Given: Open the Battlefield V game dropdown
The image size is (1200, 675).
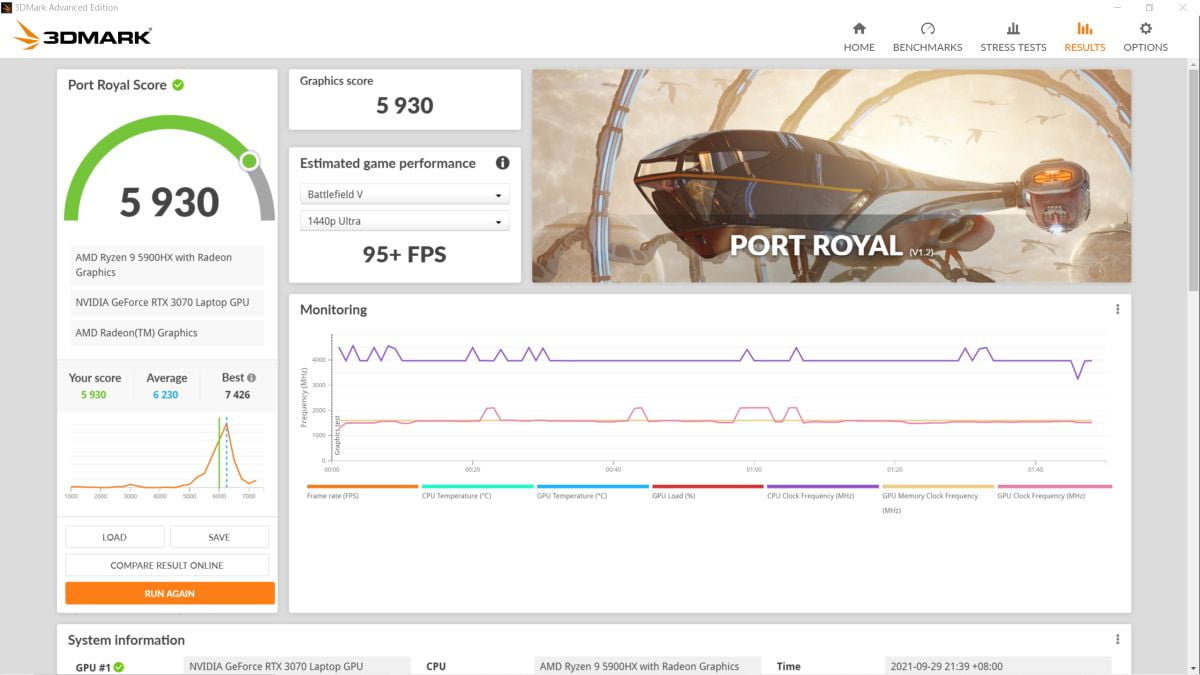Looking at the screenshot, I should point(404,194).
